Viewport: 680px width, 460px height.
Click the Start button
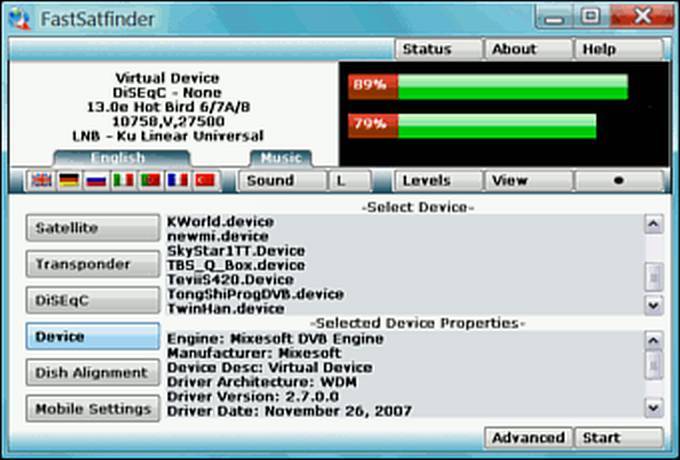pos(619,437)
